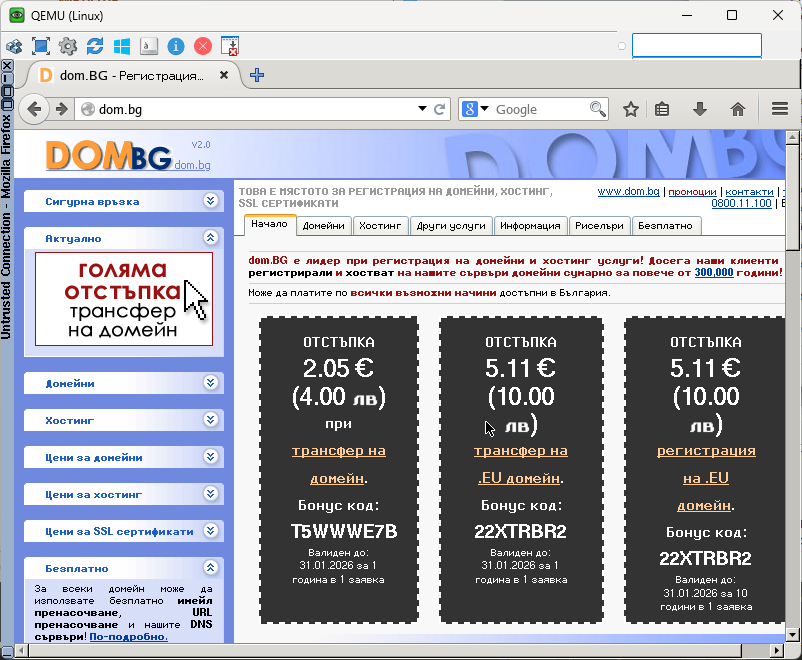Open a new tab with plus icon
The width and height of the screenshot is (802, 660).
[257, 75]
